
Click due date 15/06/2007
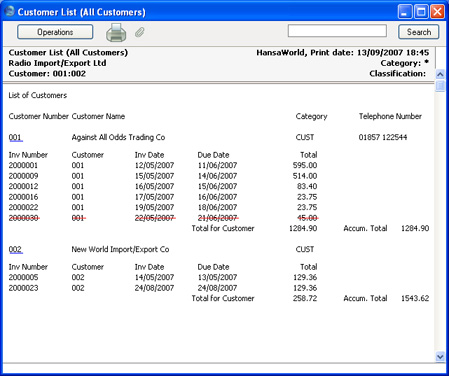pyautogui.click(x=217, y=186)
